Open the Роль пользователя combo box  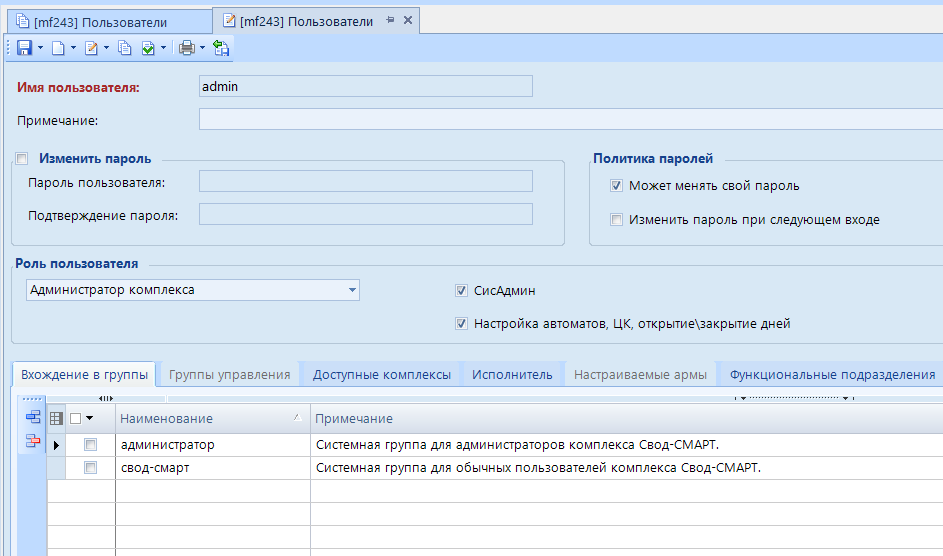pyautogui.click(x=352, y=290)
